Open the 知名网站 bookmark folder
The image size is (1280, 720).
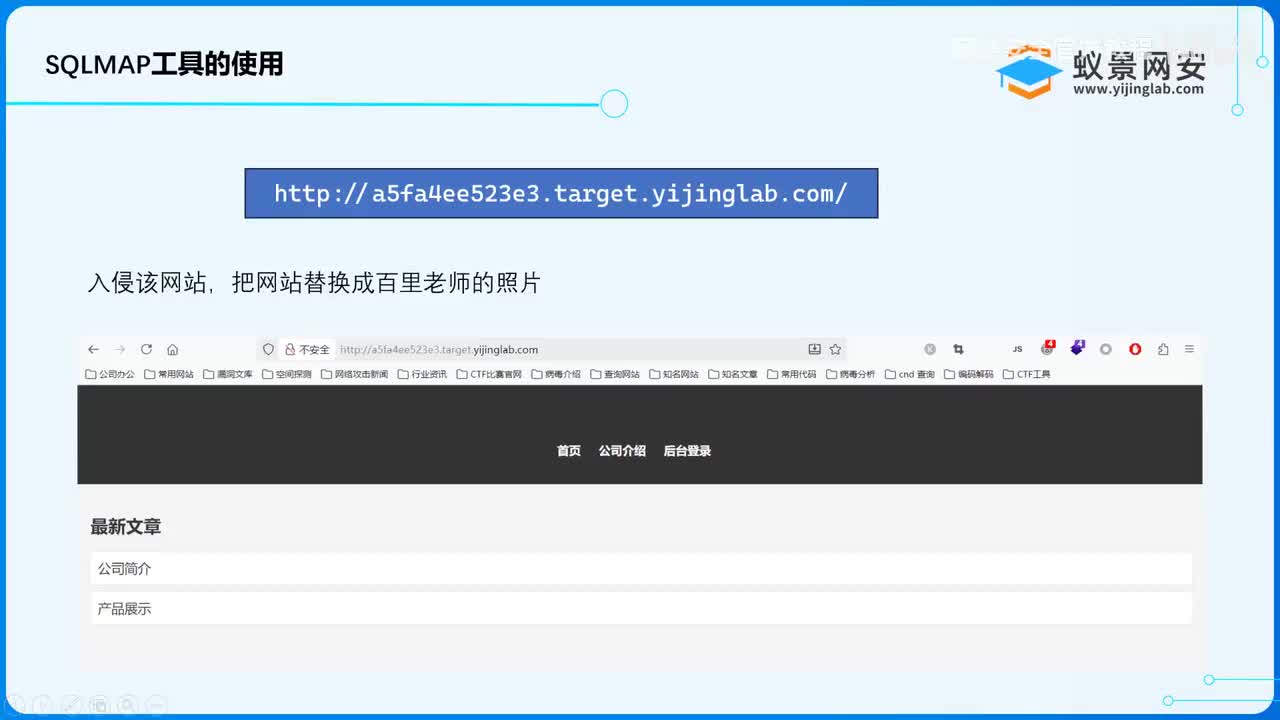pos(674,374)
